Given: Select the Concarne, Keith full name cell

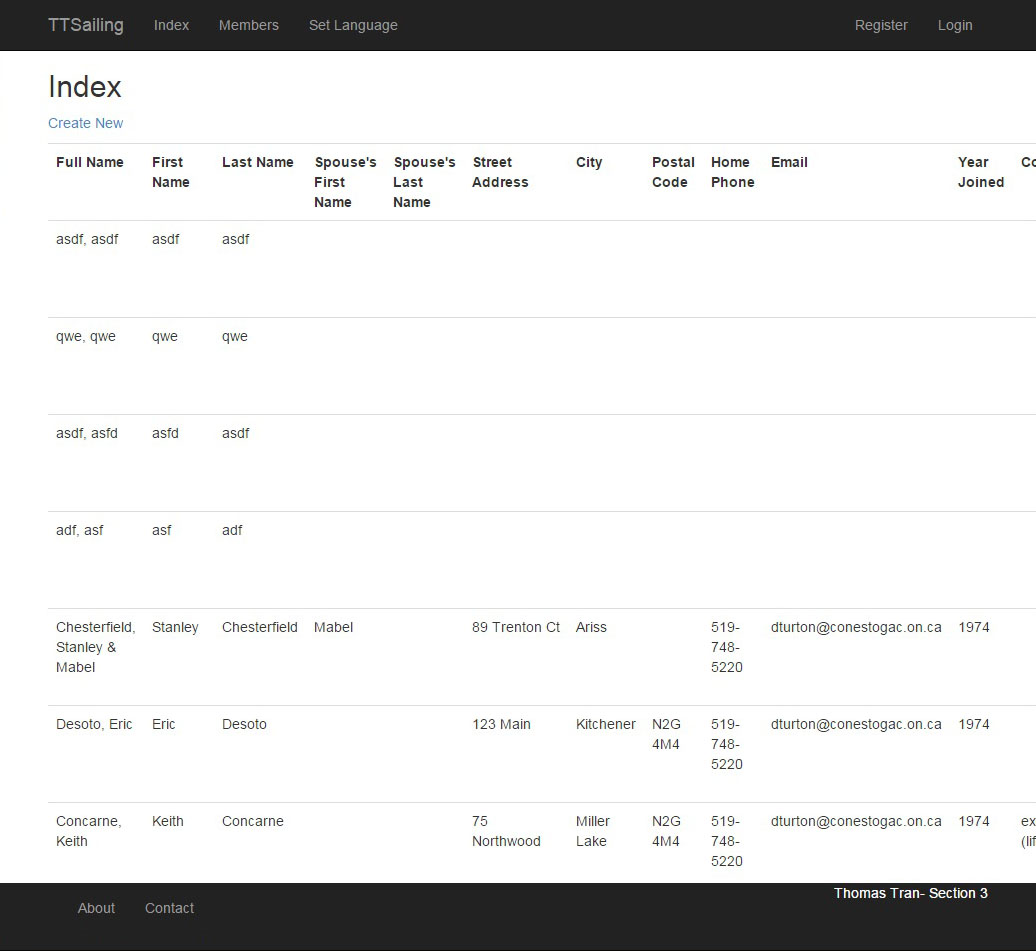Looking at the screenshot, I should [x=88, y=831].
